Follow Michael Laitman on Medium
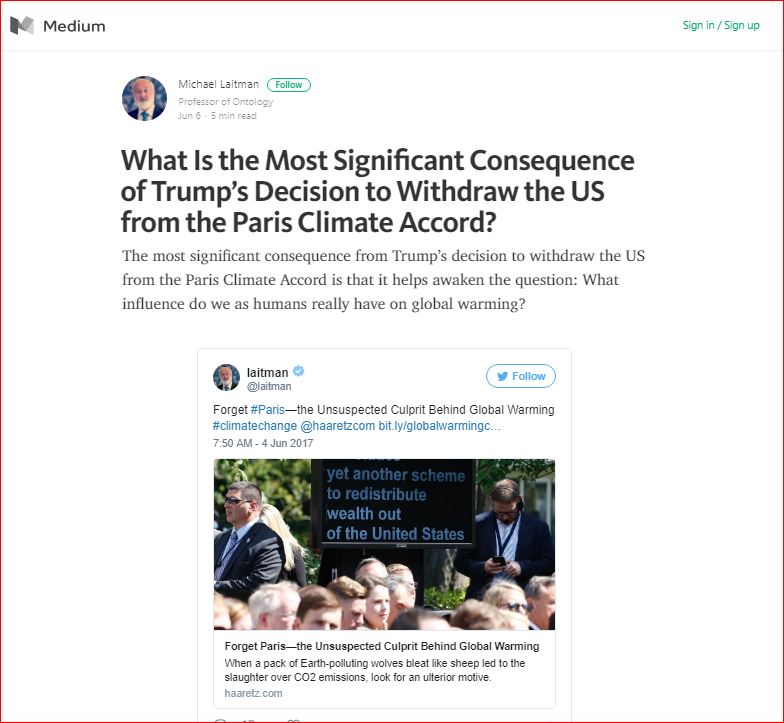This screenshot has height=723, width=784. coord(289,85)
